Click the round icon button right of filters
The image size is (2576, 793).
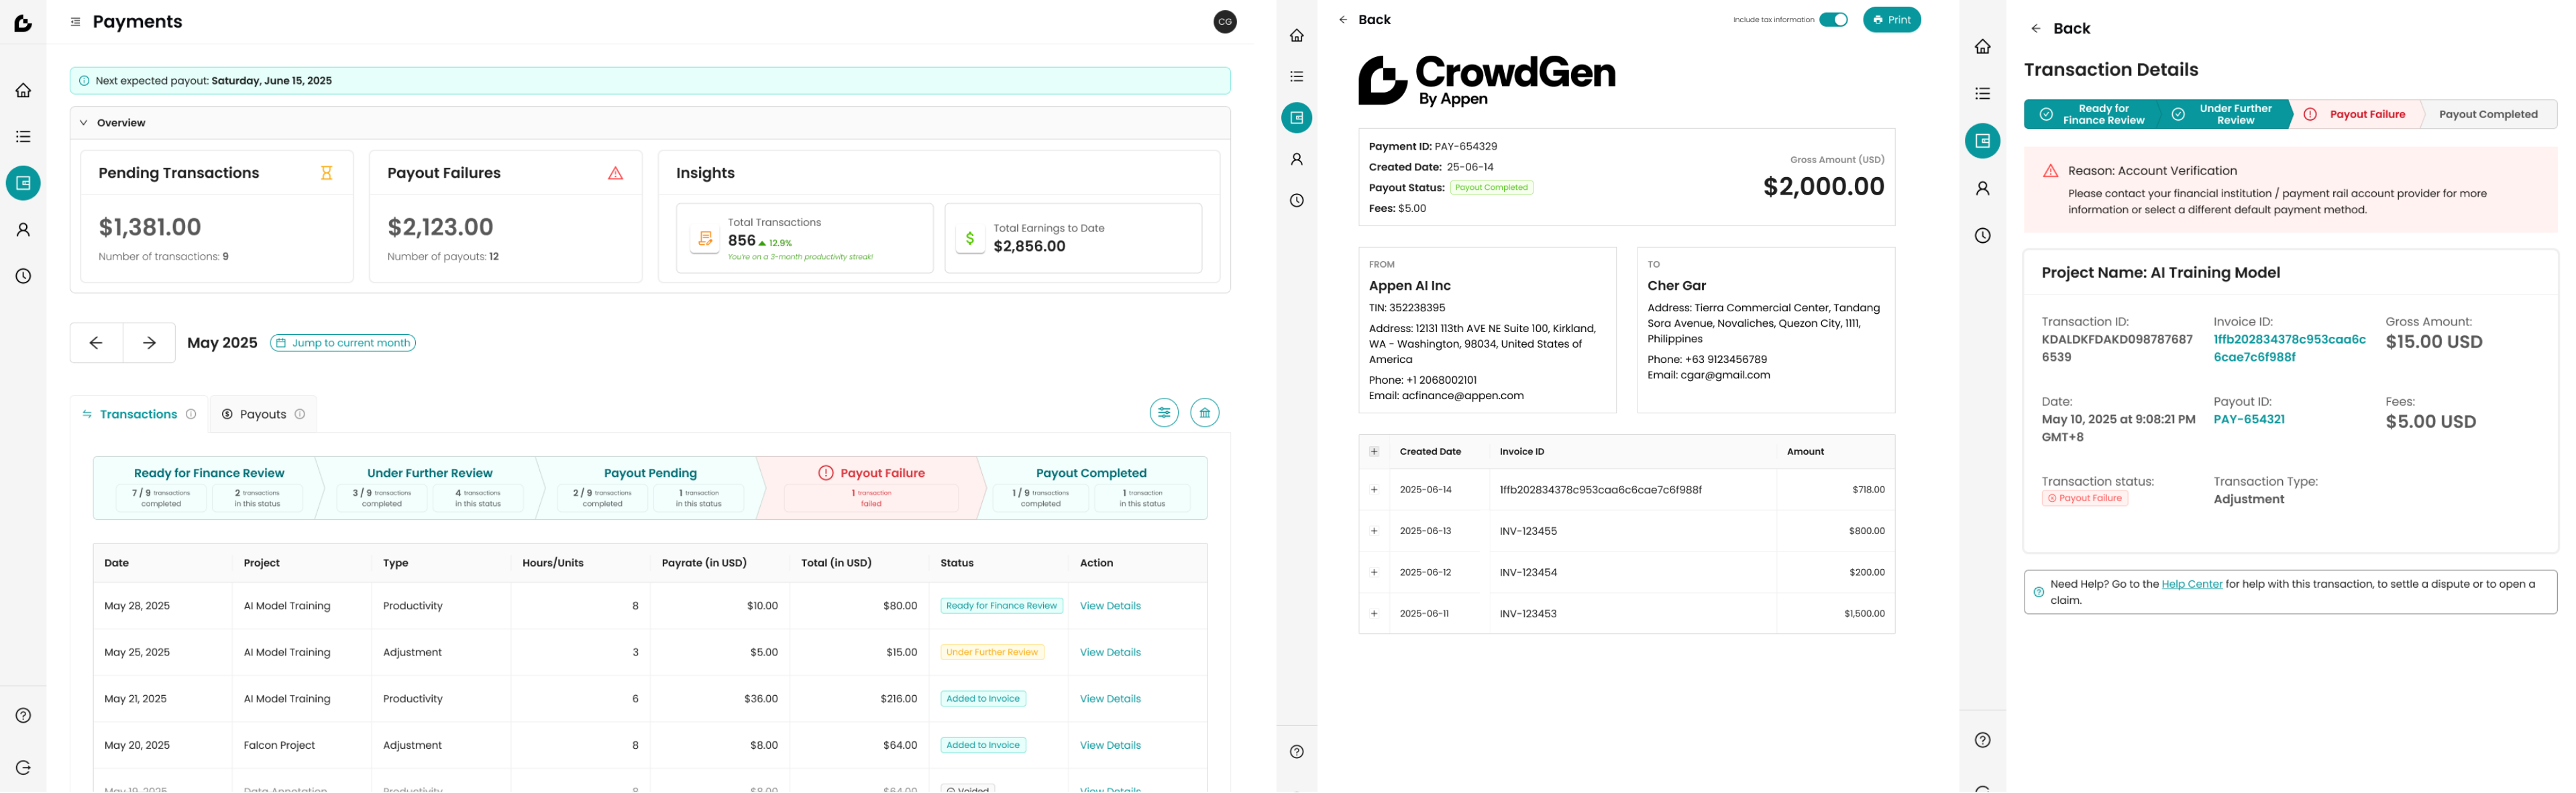1205,413
